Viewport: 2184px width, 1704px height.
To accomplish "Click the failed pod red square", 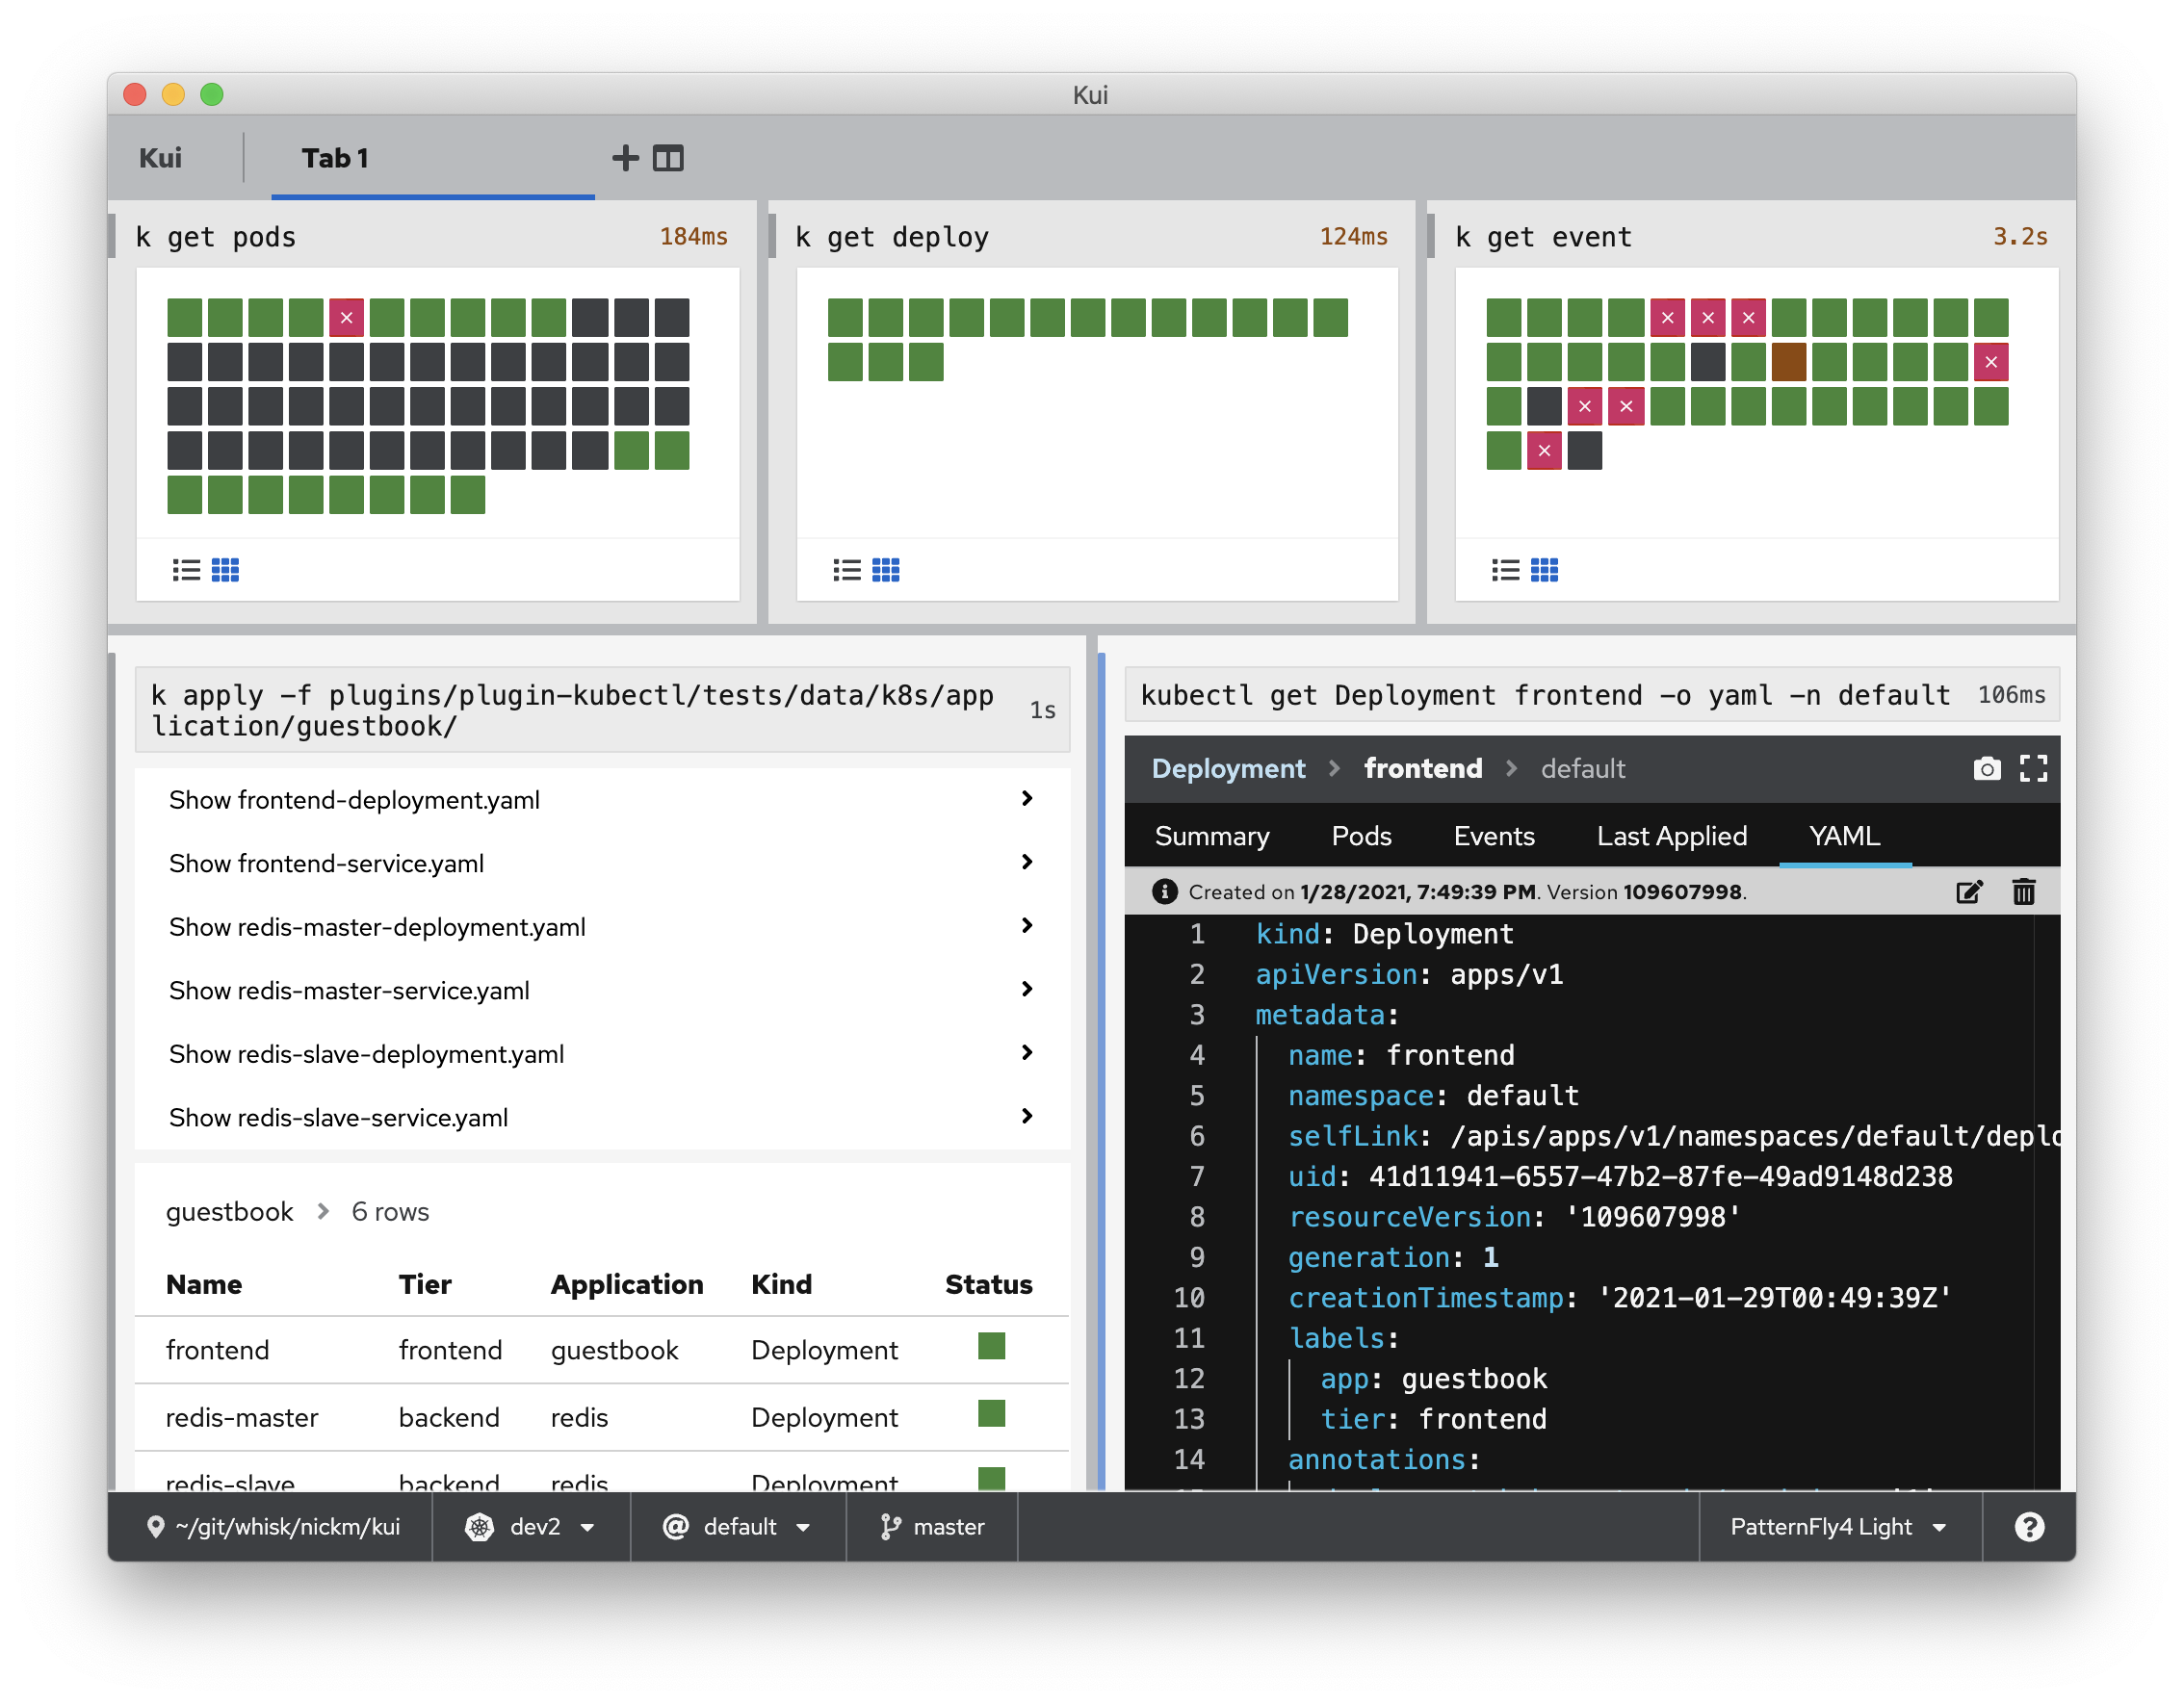I will [346, 318].
